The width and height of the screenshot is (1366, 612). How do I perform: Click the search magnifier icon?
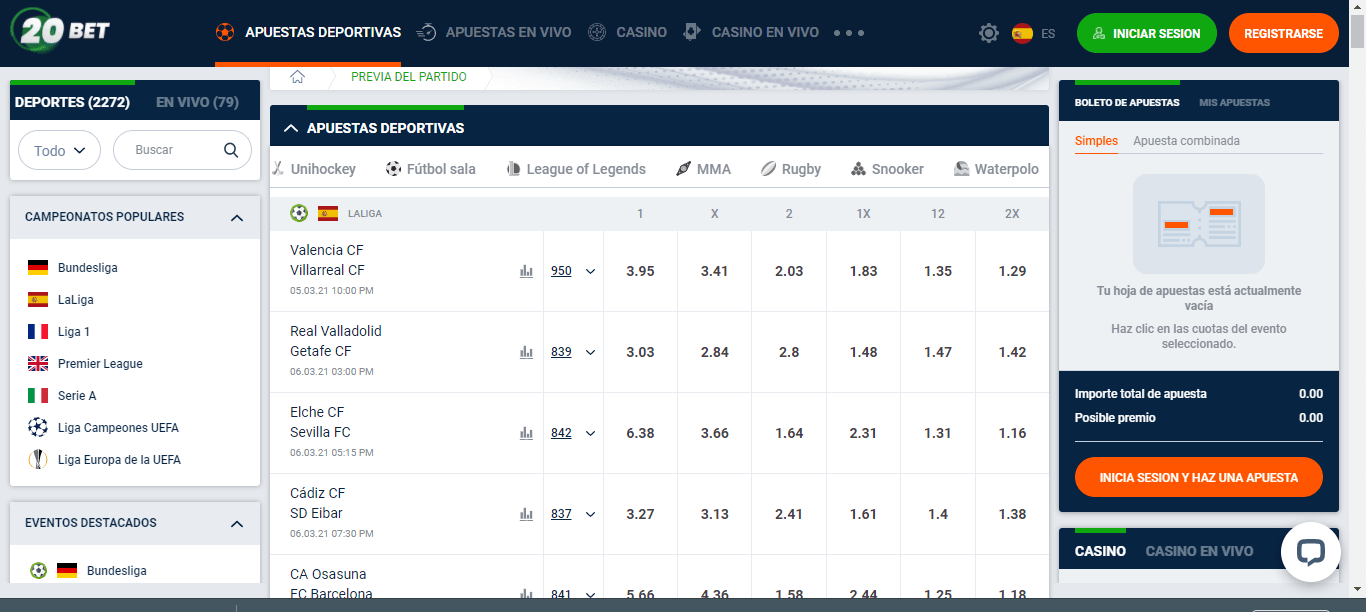coord(231,150)
